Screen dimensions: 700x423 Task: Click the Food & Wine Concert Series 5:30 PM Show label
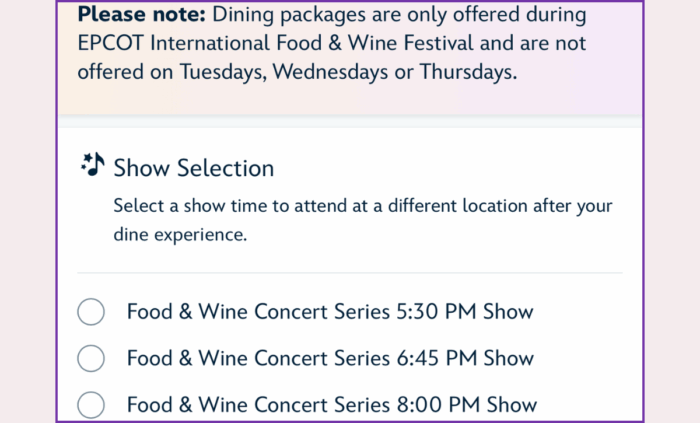[330, 311]
